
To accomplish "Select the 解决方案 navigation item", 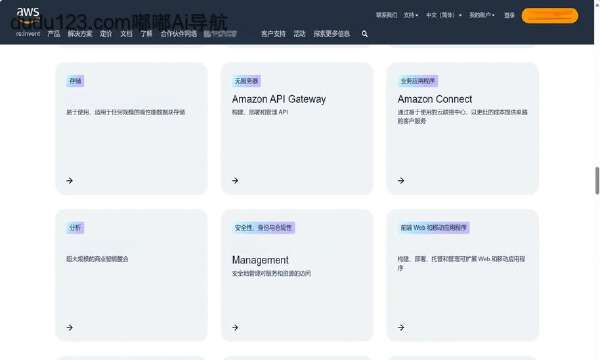I will coord(80,34).
